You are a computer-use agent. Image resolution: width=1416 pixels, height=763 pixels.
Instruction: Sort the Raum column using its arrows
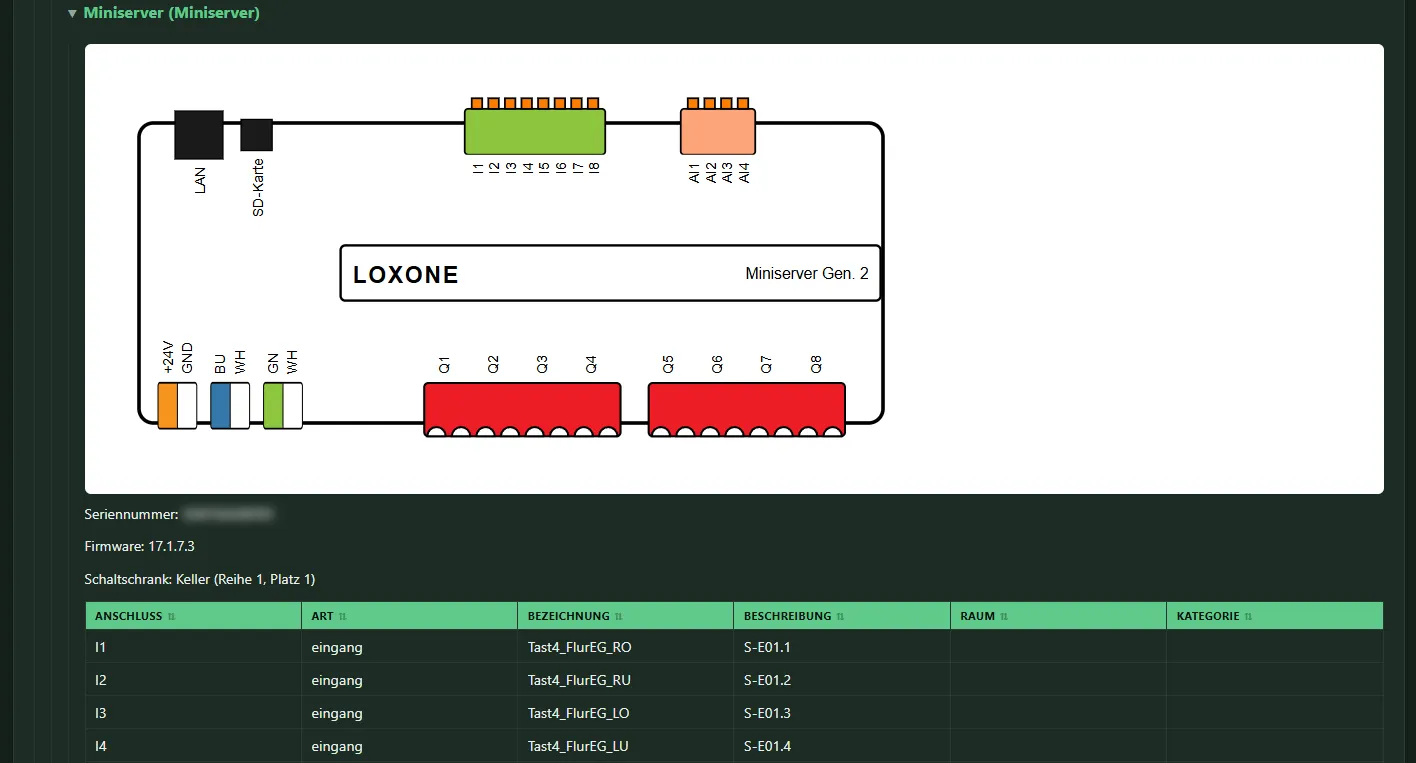click(x=1004, y=617)
